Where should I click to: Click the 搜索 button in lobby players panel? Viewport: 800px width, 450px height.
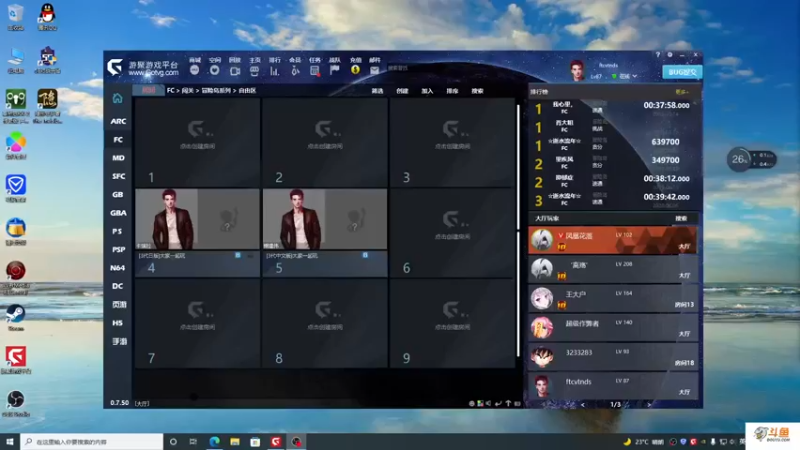[681, 218]
